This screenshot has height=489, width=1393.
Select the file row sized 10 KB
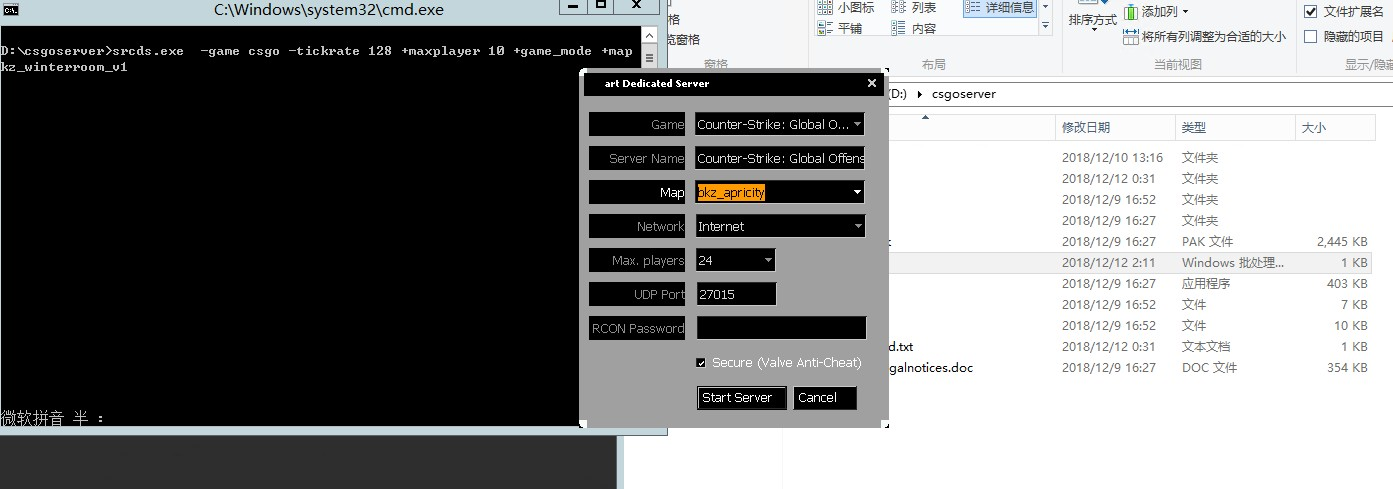click(1130, 326)
